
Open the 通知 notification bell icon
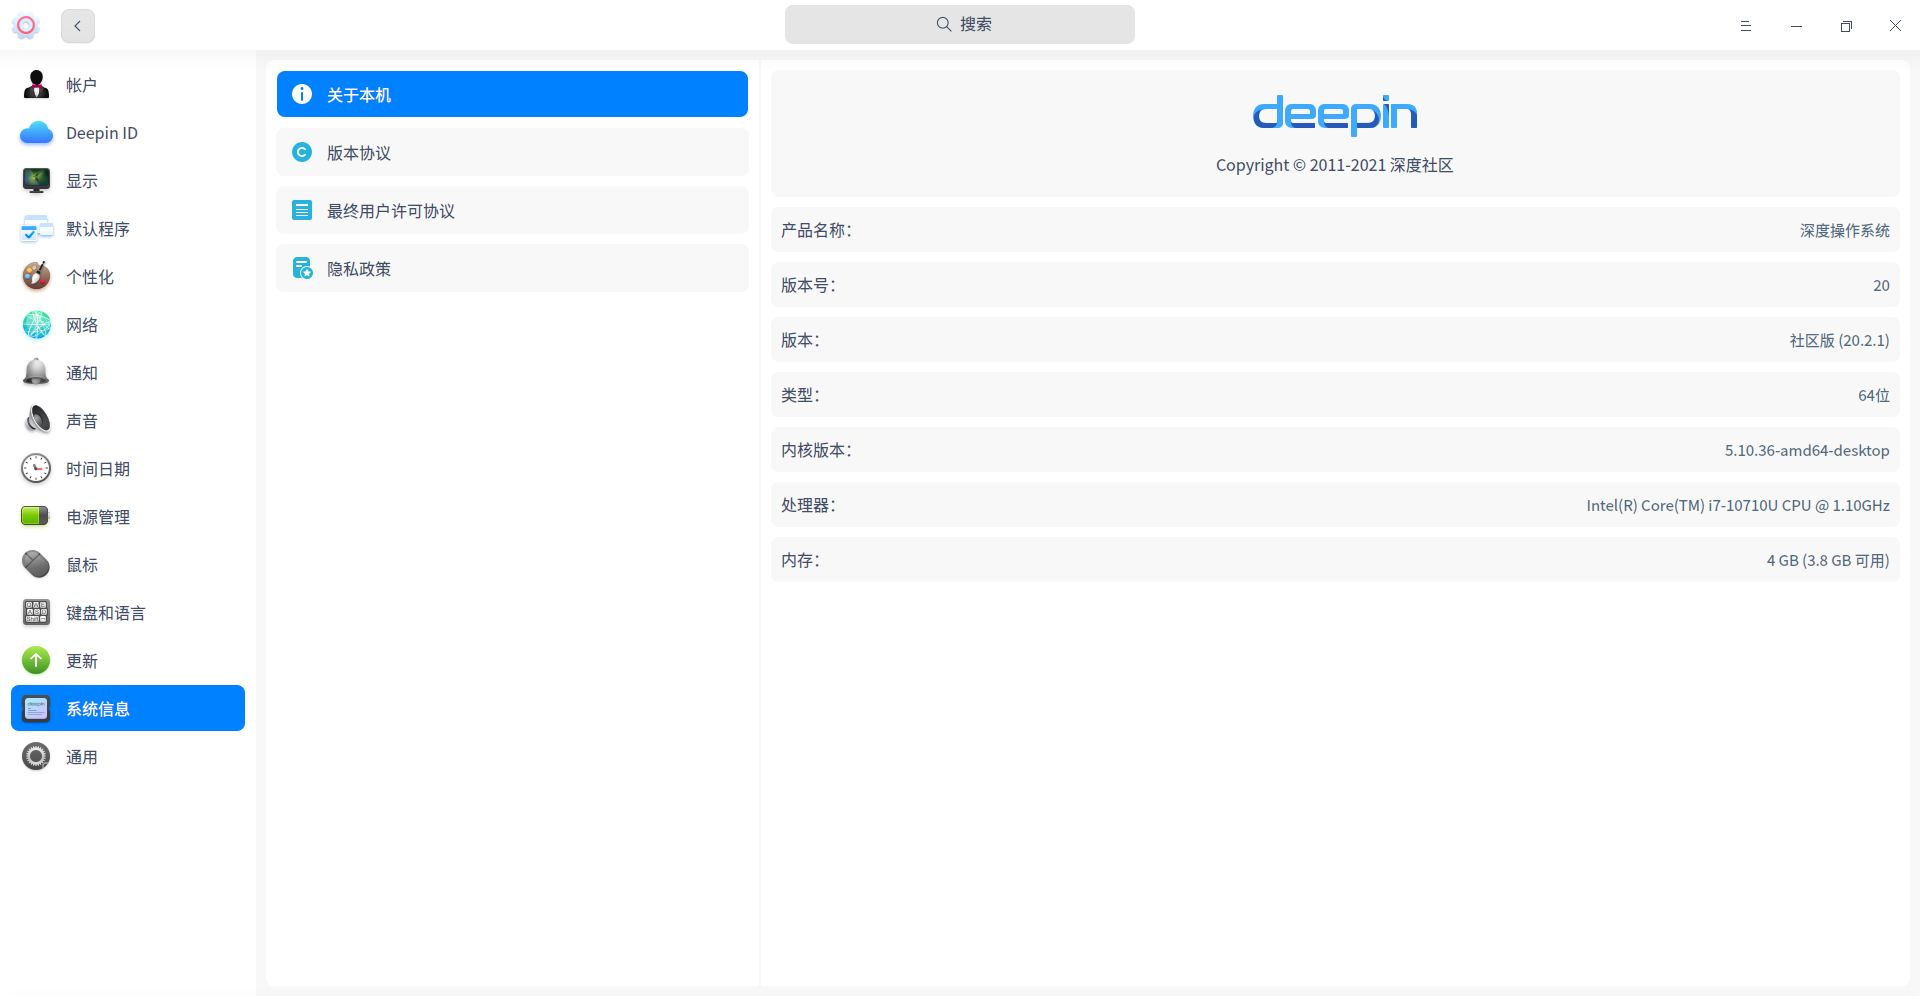coord(36,373)
